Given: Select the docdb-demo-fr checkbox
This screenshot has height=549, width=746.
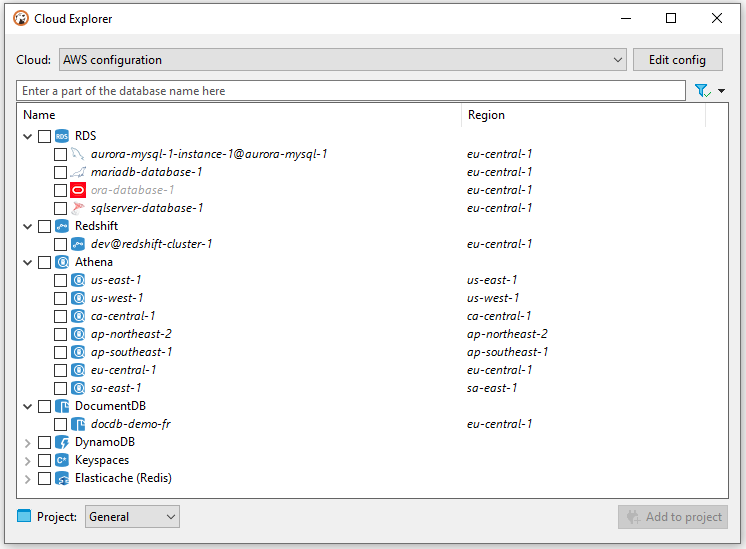Looking at the screenshot, I should [61, 424].
